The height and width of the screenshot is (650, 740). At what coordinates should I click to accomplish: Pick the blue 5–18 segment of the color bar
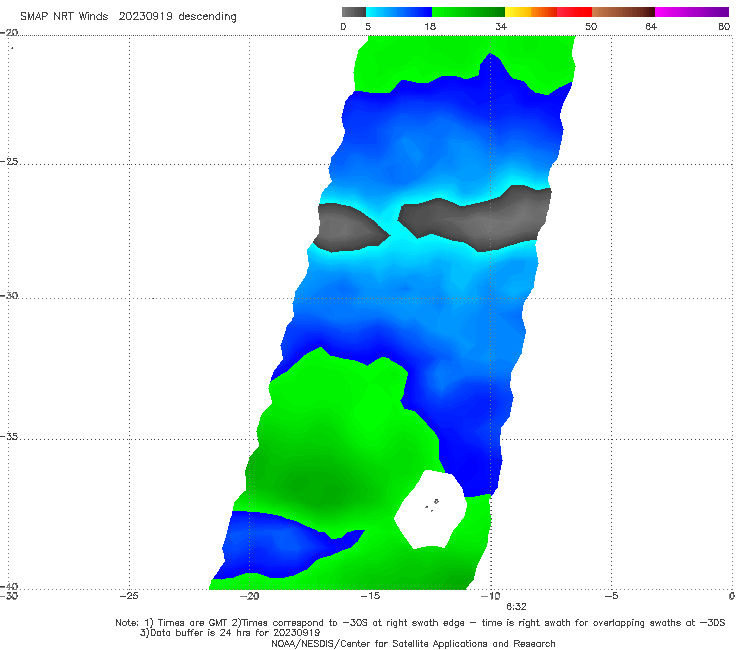(399, 12)
